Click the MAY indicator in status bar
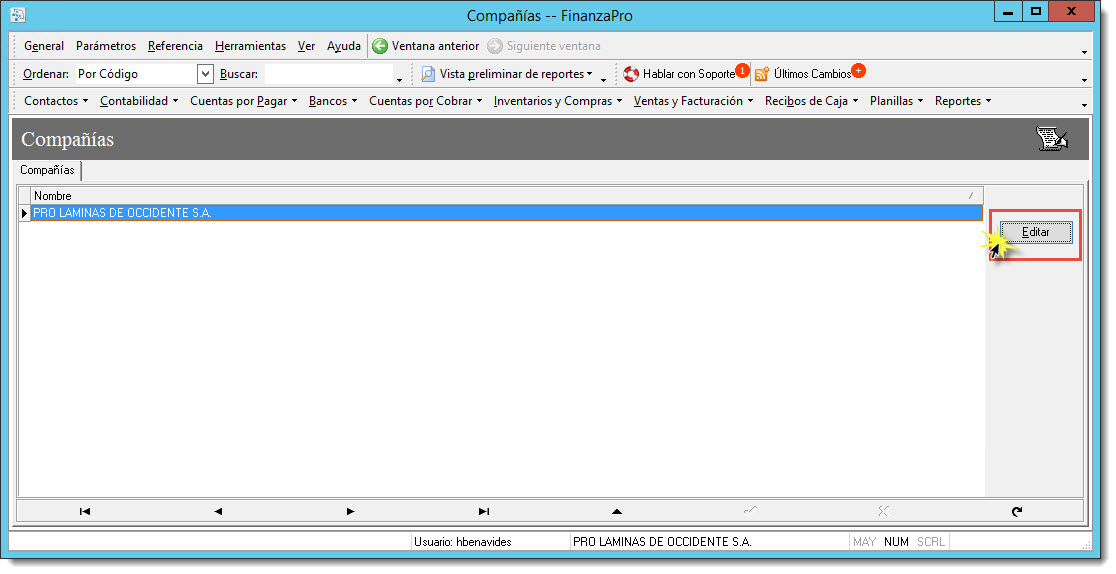This screenshot has width=1116, height=574. 864,542
